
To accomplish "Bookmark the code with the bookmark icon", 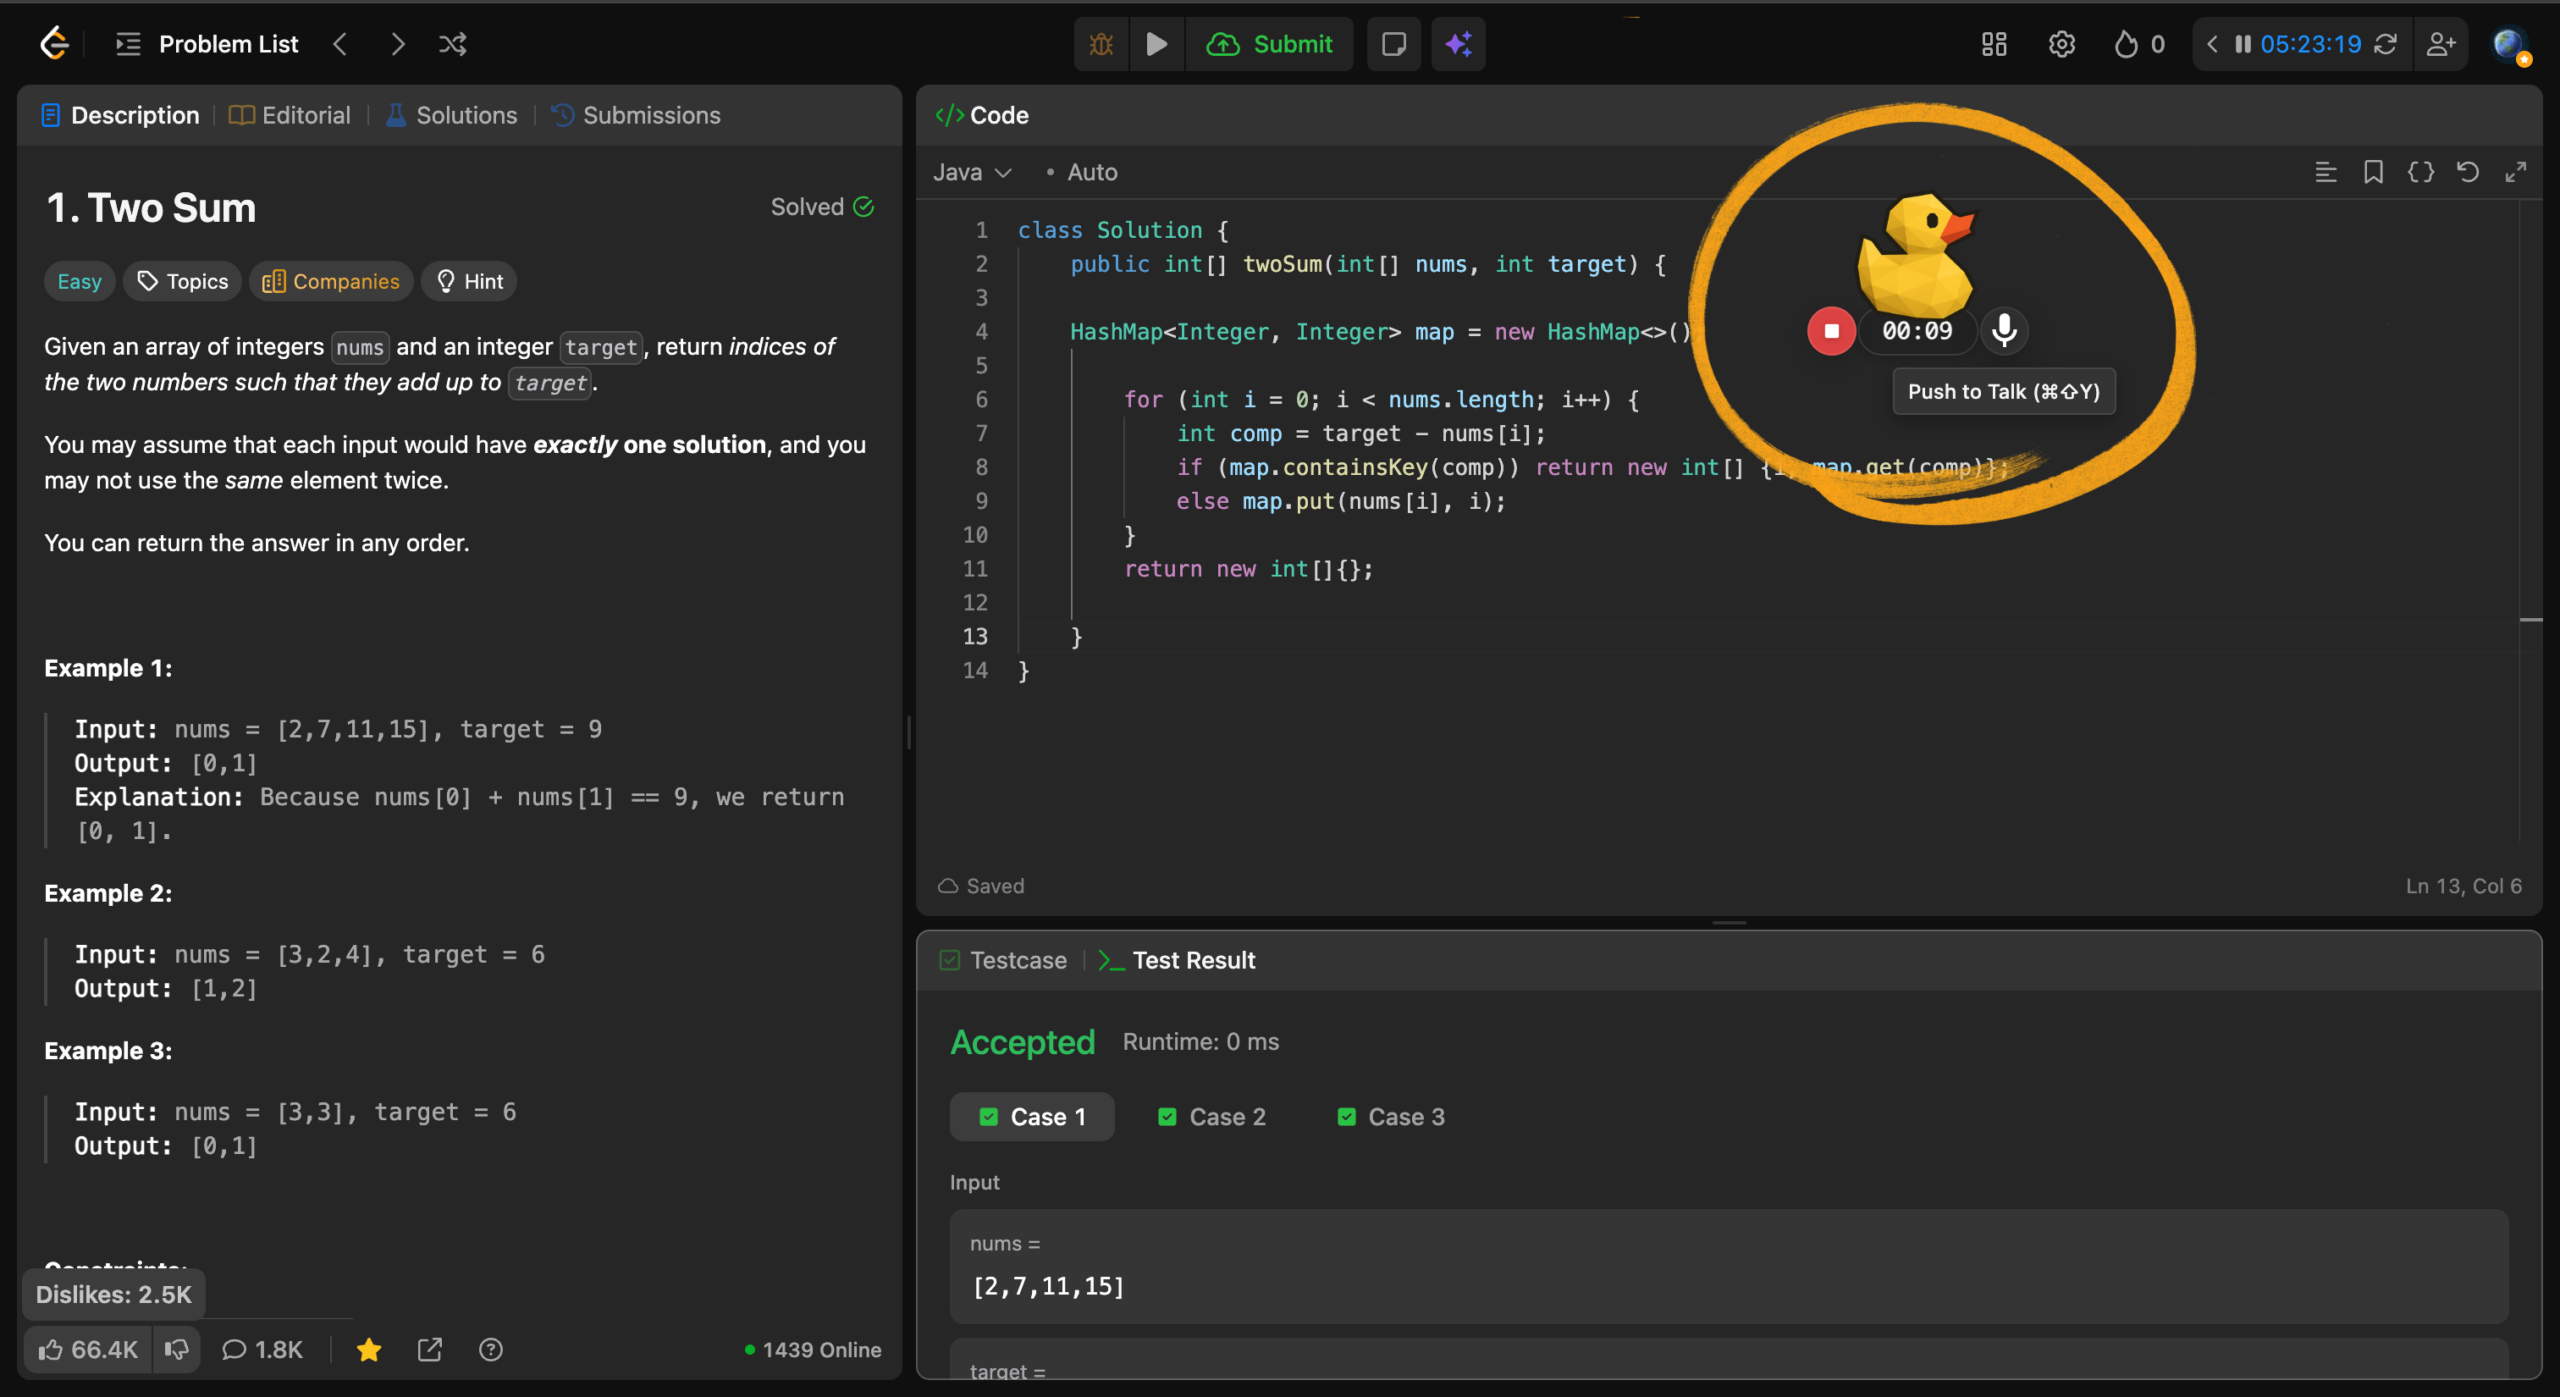I will pos(2373,172).
